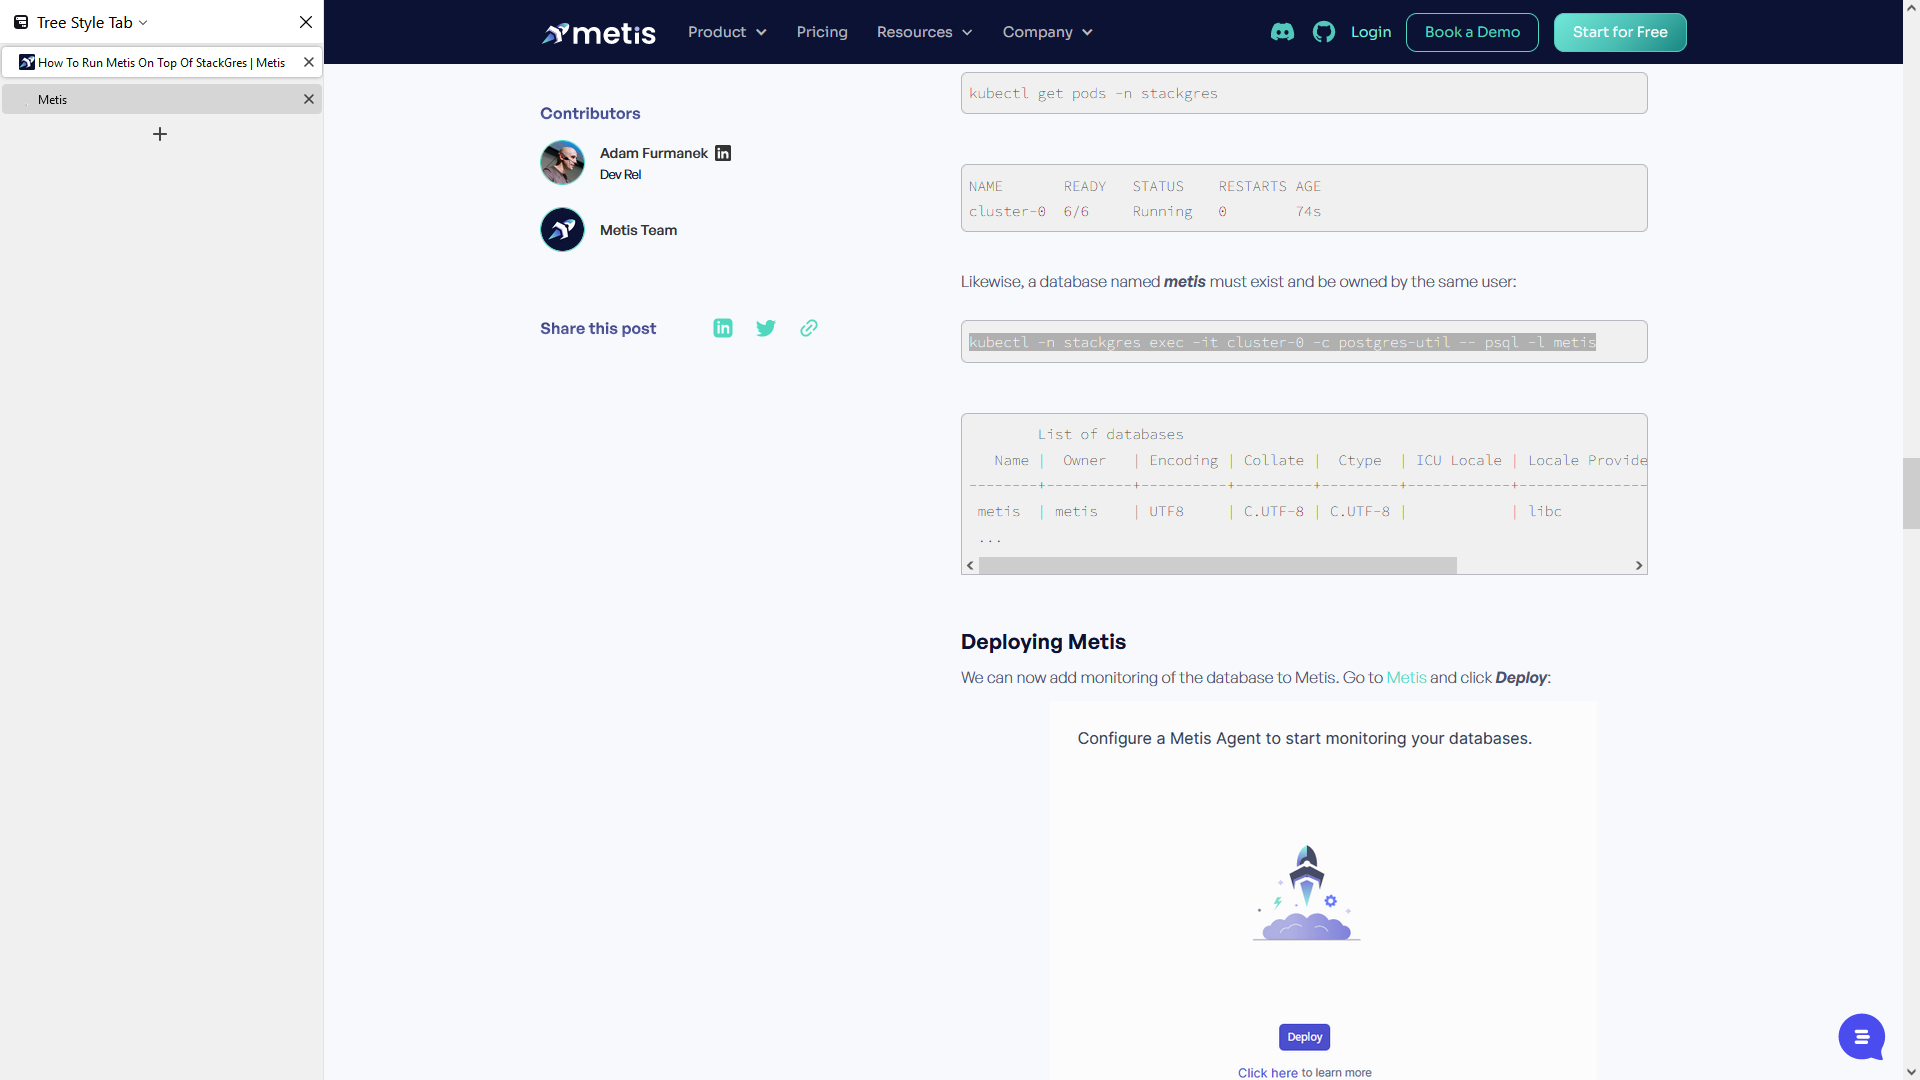Screen dimensions: 1920x1080
Task: Click the 'Configure a Metis Agent' text
Action: click(1304, 738)
